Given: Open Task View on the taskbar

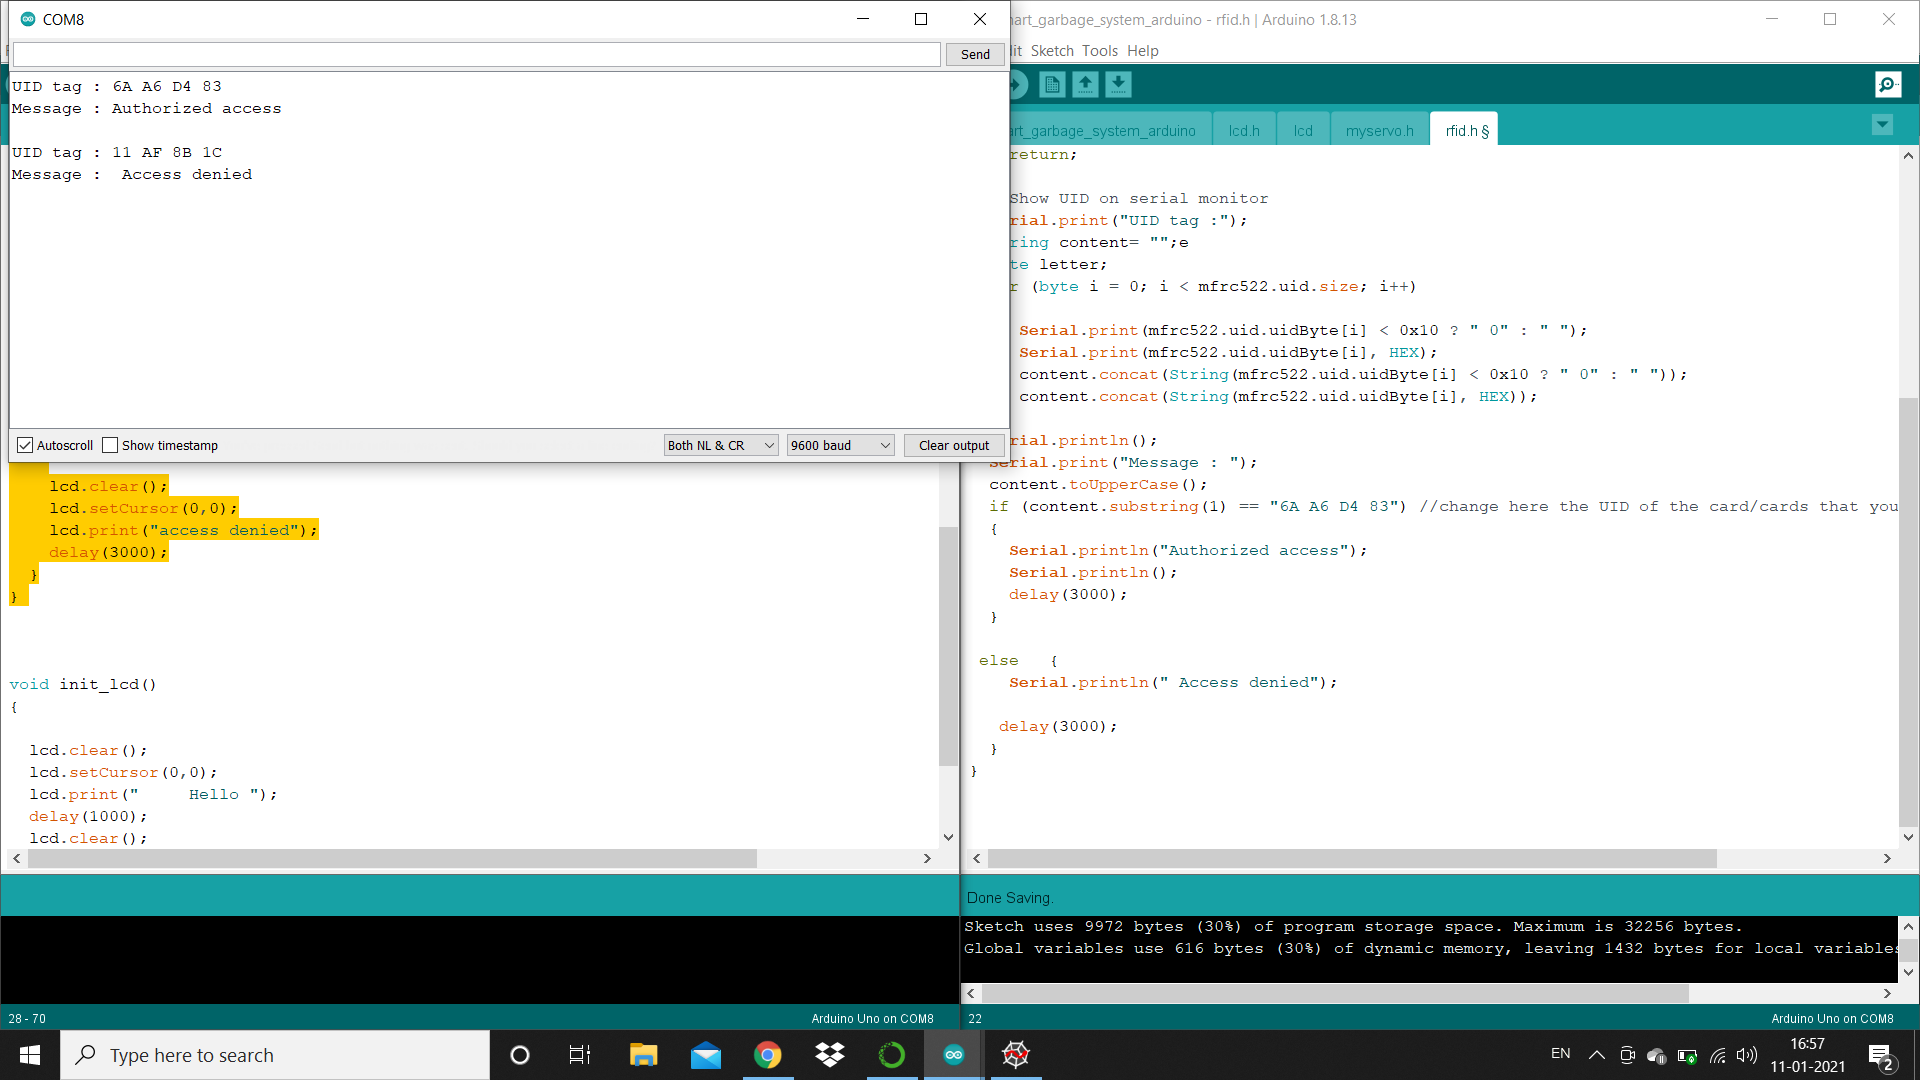Looking at the screenshot, I should [x=580, y=1055].
